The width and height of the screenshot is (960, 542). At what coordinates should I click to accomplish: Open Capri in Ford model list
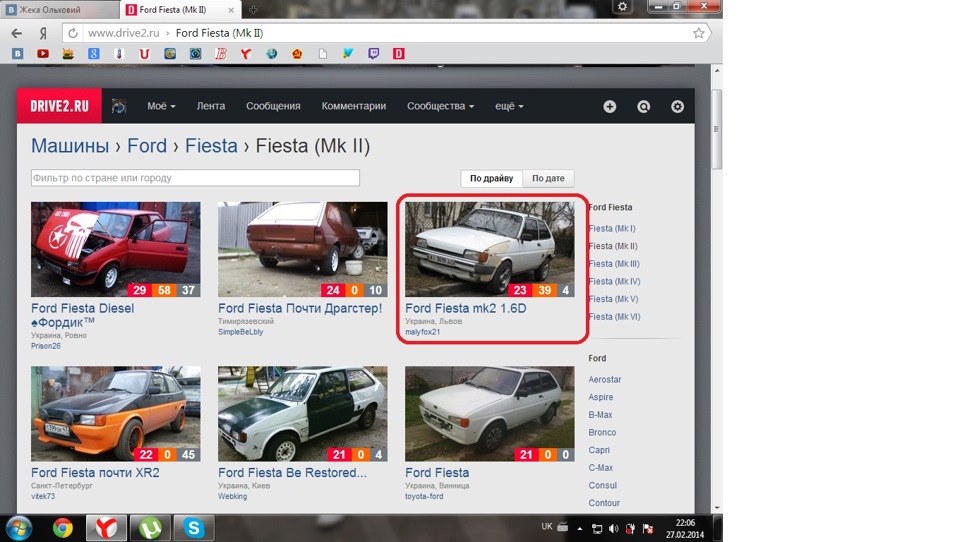[599, 450]
